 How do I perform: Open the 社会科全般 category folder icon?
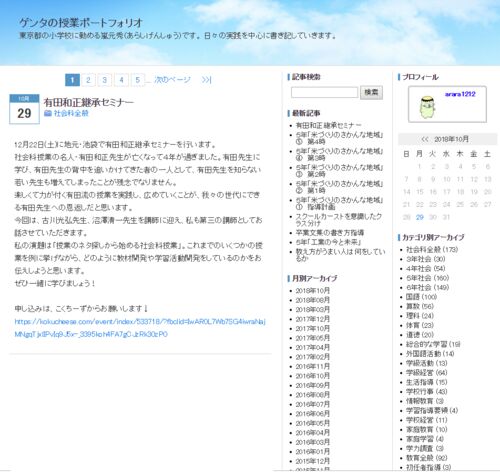pyautogui.click(x=48, y=113)
